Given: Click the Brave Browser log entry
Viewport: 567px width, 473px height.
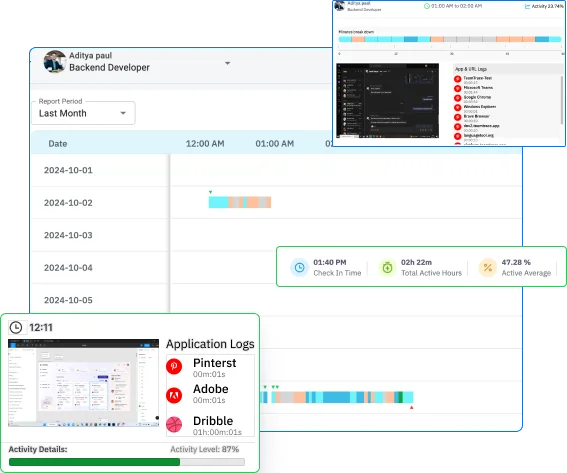Looking at the screenshot, I should (x=476, y=116).
